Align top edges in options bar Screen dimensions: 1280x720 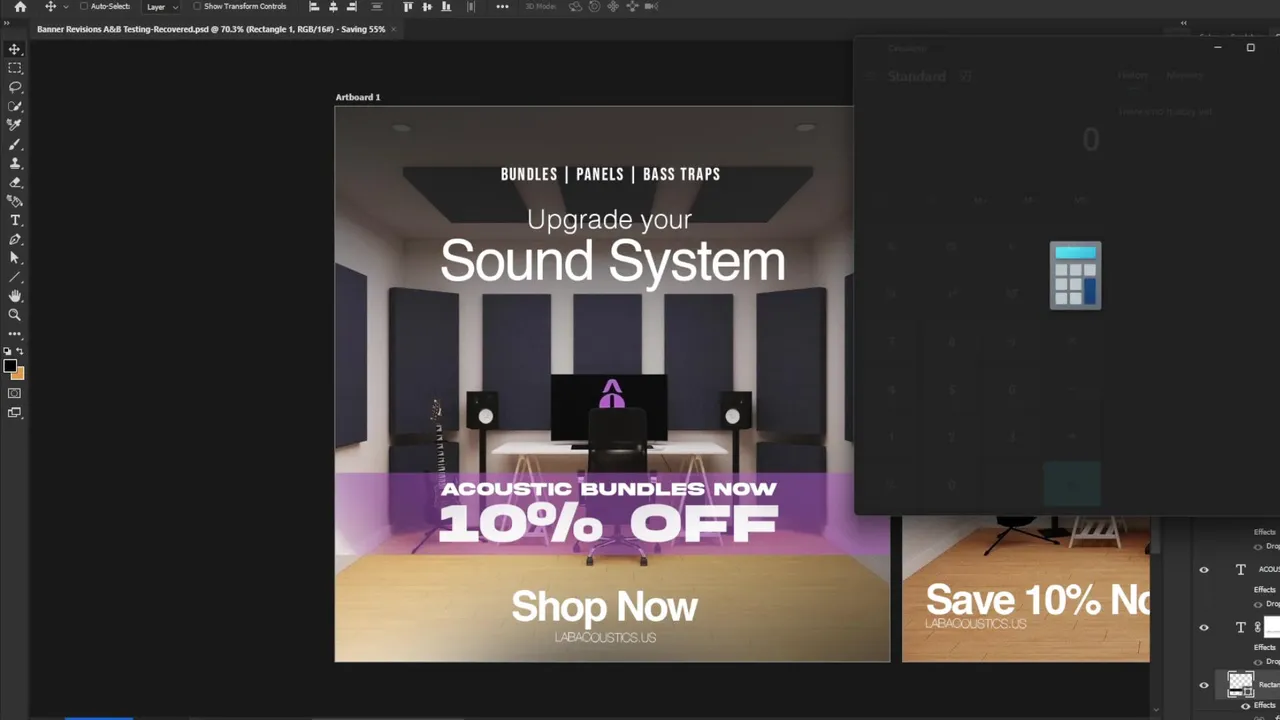coord(408,6)
